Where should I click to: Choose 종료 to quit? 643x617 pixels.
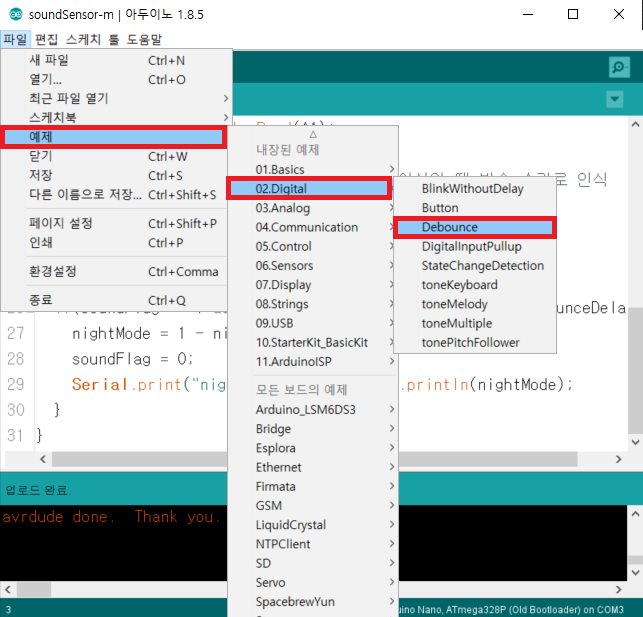[115, 300]
